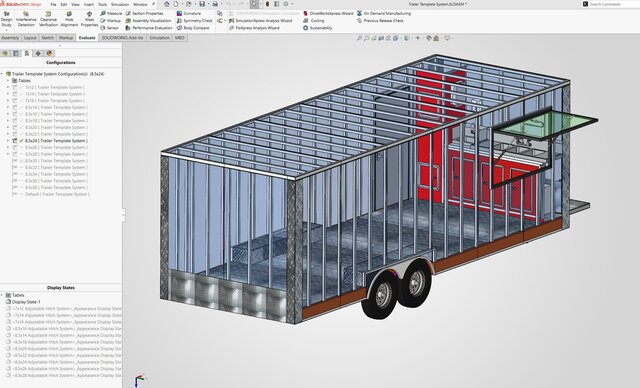The image size is (640, 388).
Task: Open the Costing tool
Action: (x=313, y=21)
